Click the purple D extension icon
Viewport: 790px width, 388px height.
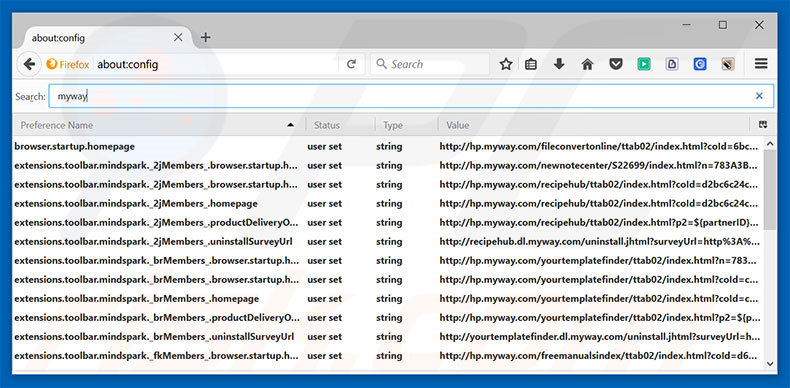point(672,64)
